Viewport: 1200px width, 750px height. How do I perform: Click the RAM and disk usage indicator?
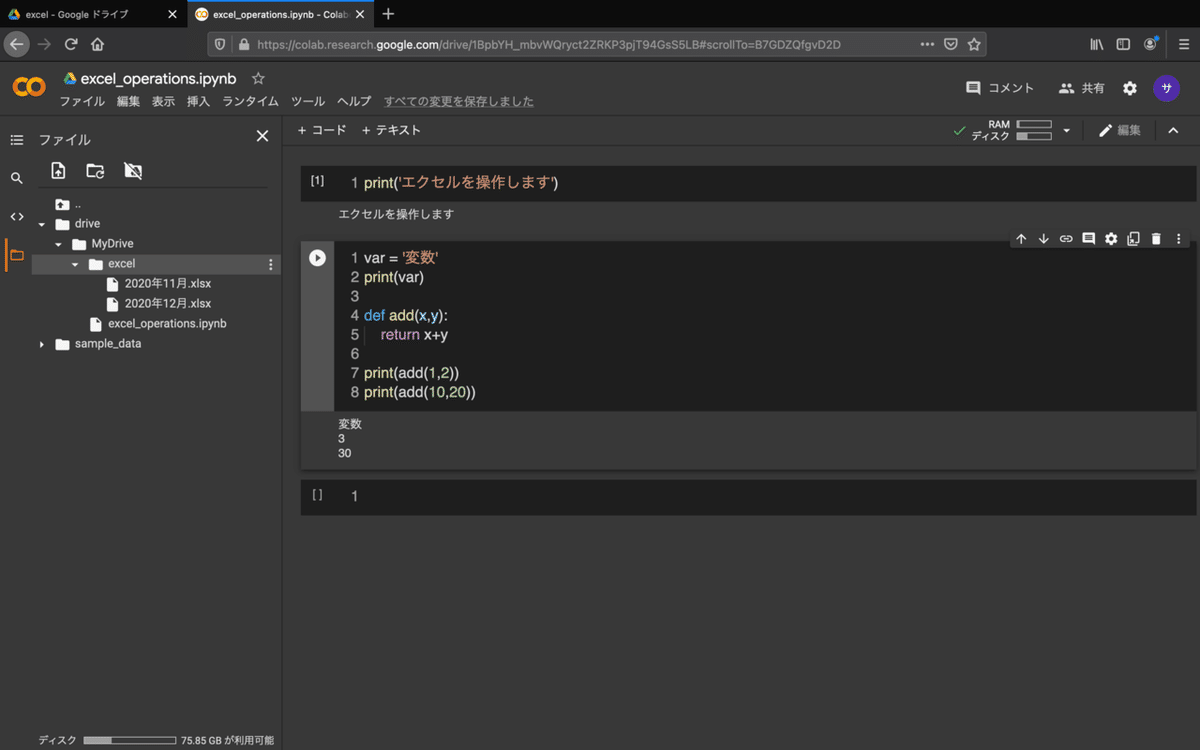click(x=1011, y=130)
